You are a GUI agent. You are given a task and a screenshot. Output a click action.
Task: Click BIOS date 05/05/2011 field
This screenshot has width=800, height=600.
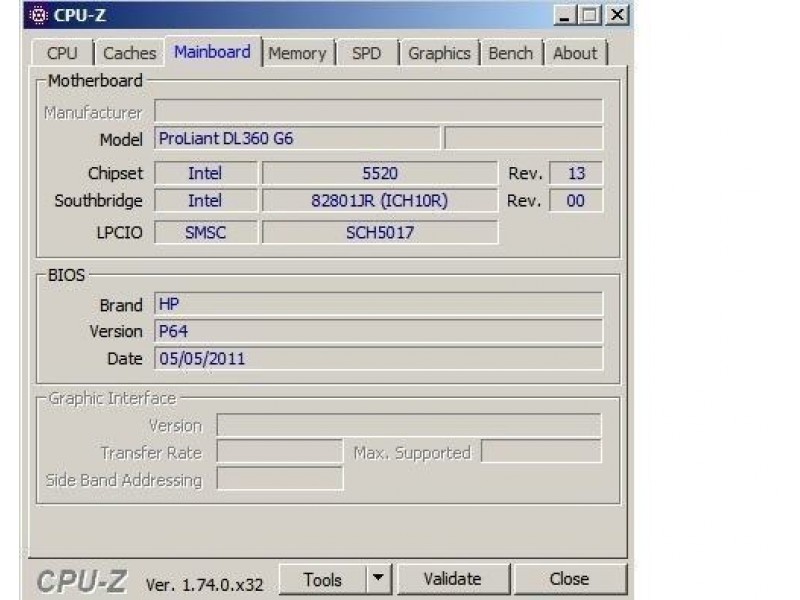tap(379, 358)
